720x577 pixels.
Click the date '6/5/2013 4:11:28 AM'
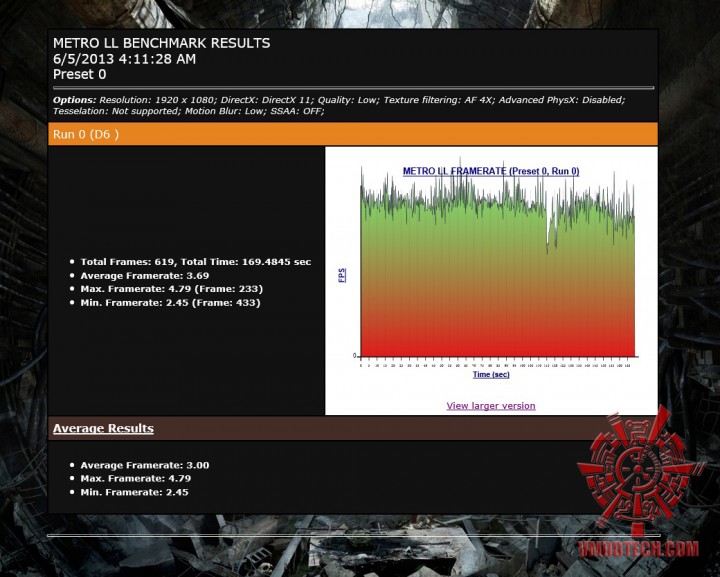124,59
